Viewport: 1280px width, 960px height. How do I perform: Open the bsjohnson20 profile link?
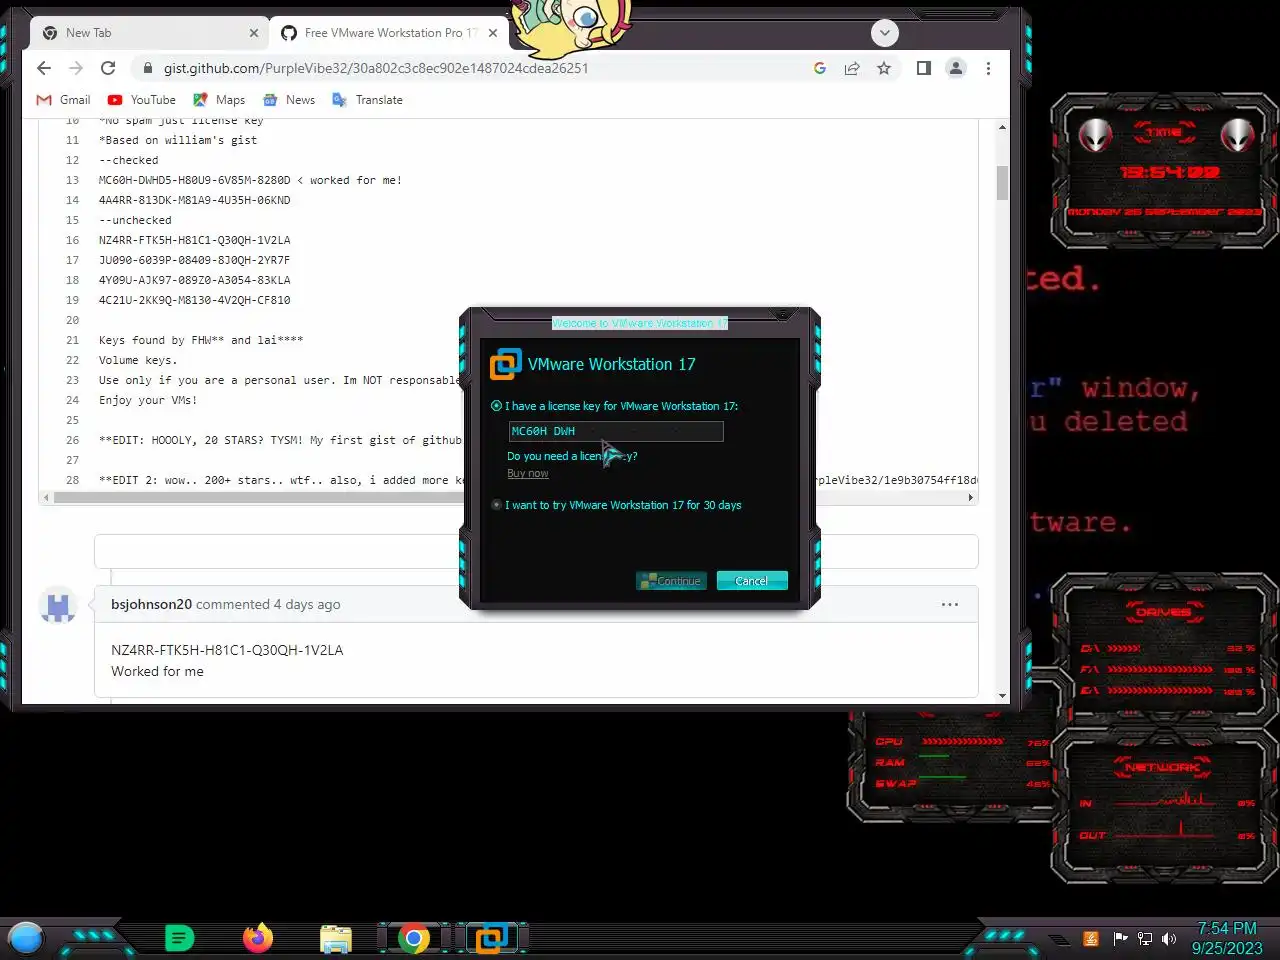pyautogui.click(x=151, y=604)
